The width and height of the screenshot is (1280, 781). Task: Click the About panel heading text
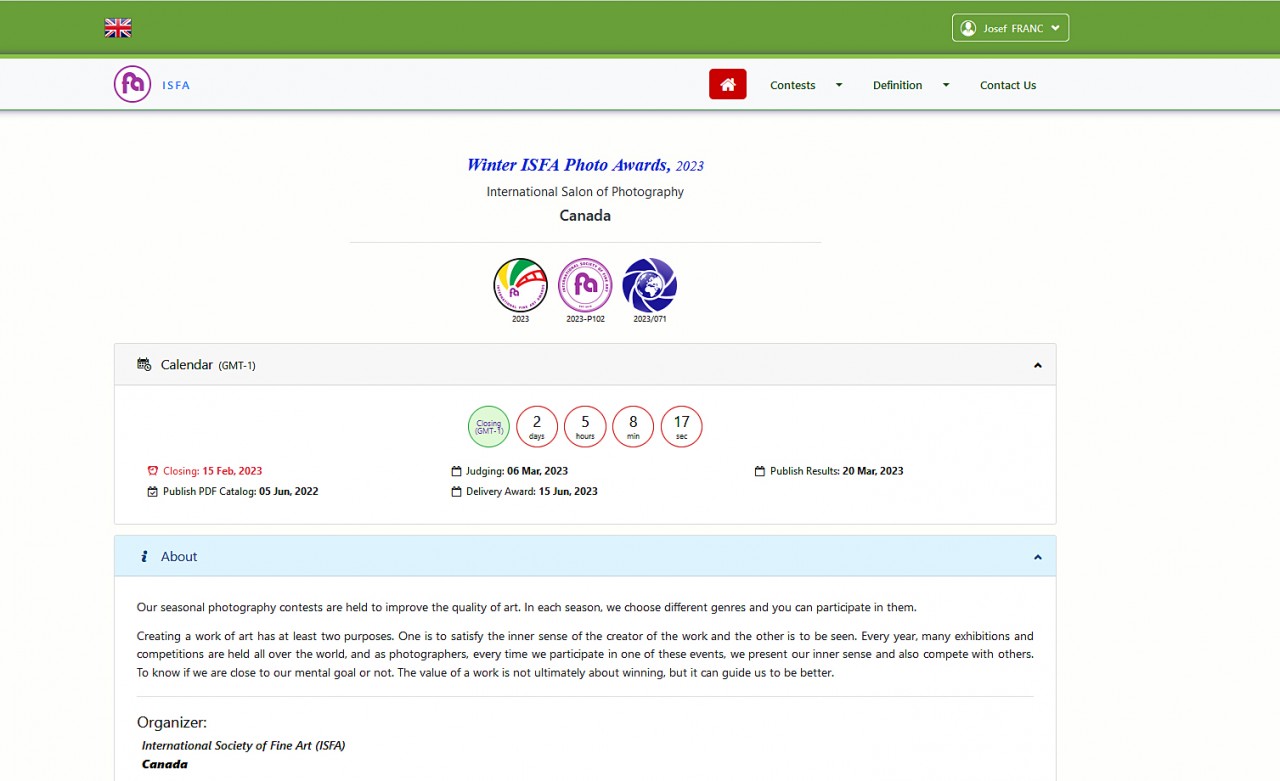(x=179, y=557)
